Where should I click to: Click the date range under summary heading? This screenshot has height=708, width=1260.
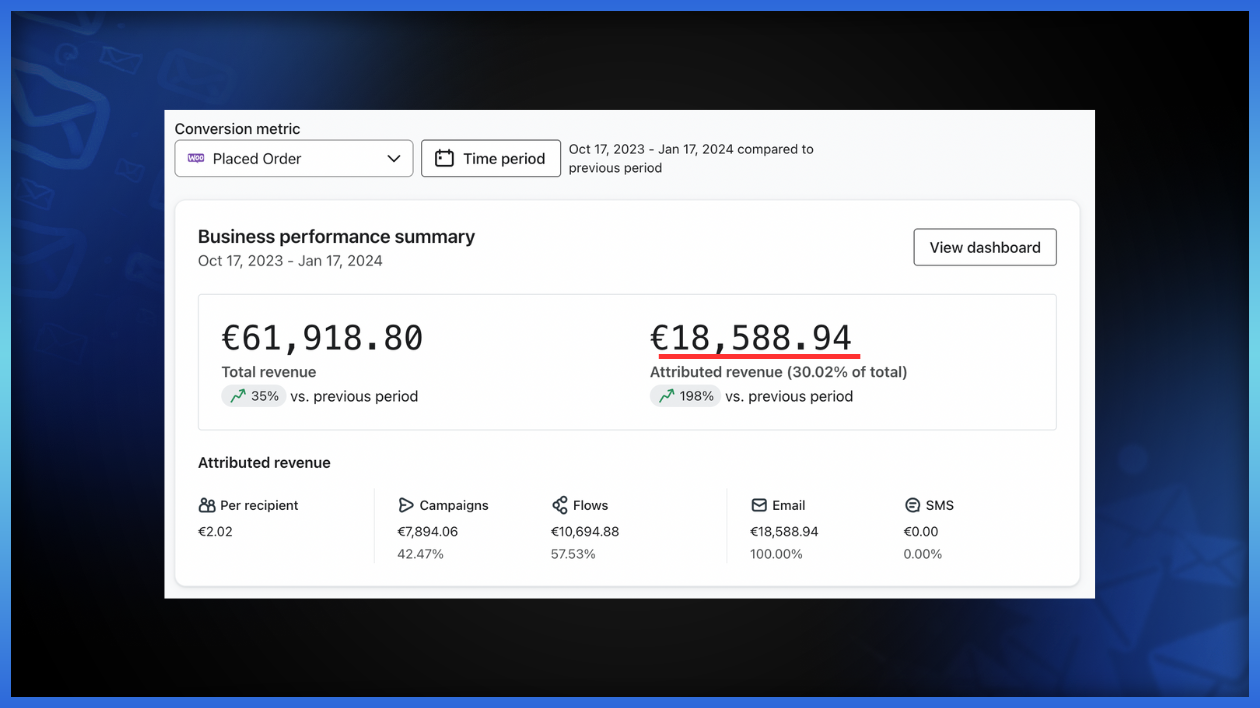pyautogui.click(x=290, y=261)
